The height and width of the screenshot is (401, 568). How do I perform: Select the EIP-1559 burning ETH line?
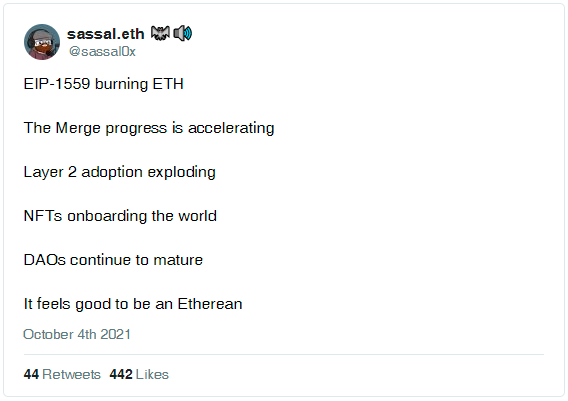pos(104,84)
